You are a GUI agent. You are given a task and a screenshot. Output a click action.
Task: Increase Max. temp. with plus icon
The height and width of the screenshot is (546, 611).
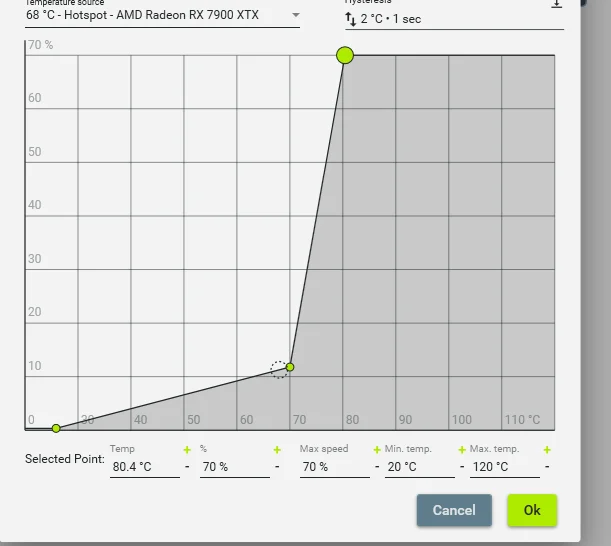[x=547, y=450]
